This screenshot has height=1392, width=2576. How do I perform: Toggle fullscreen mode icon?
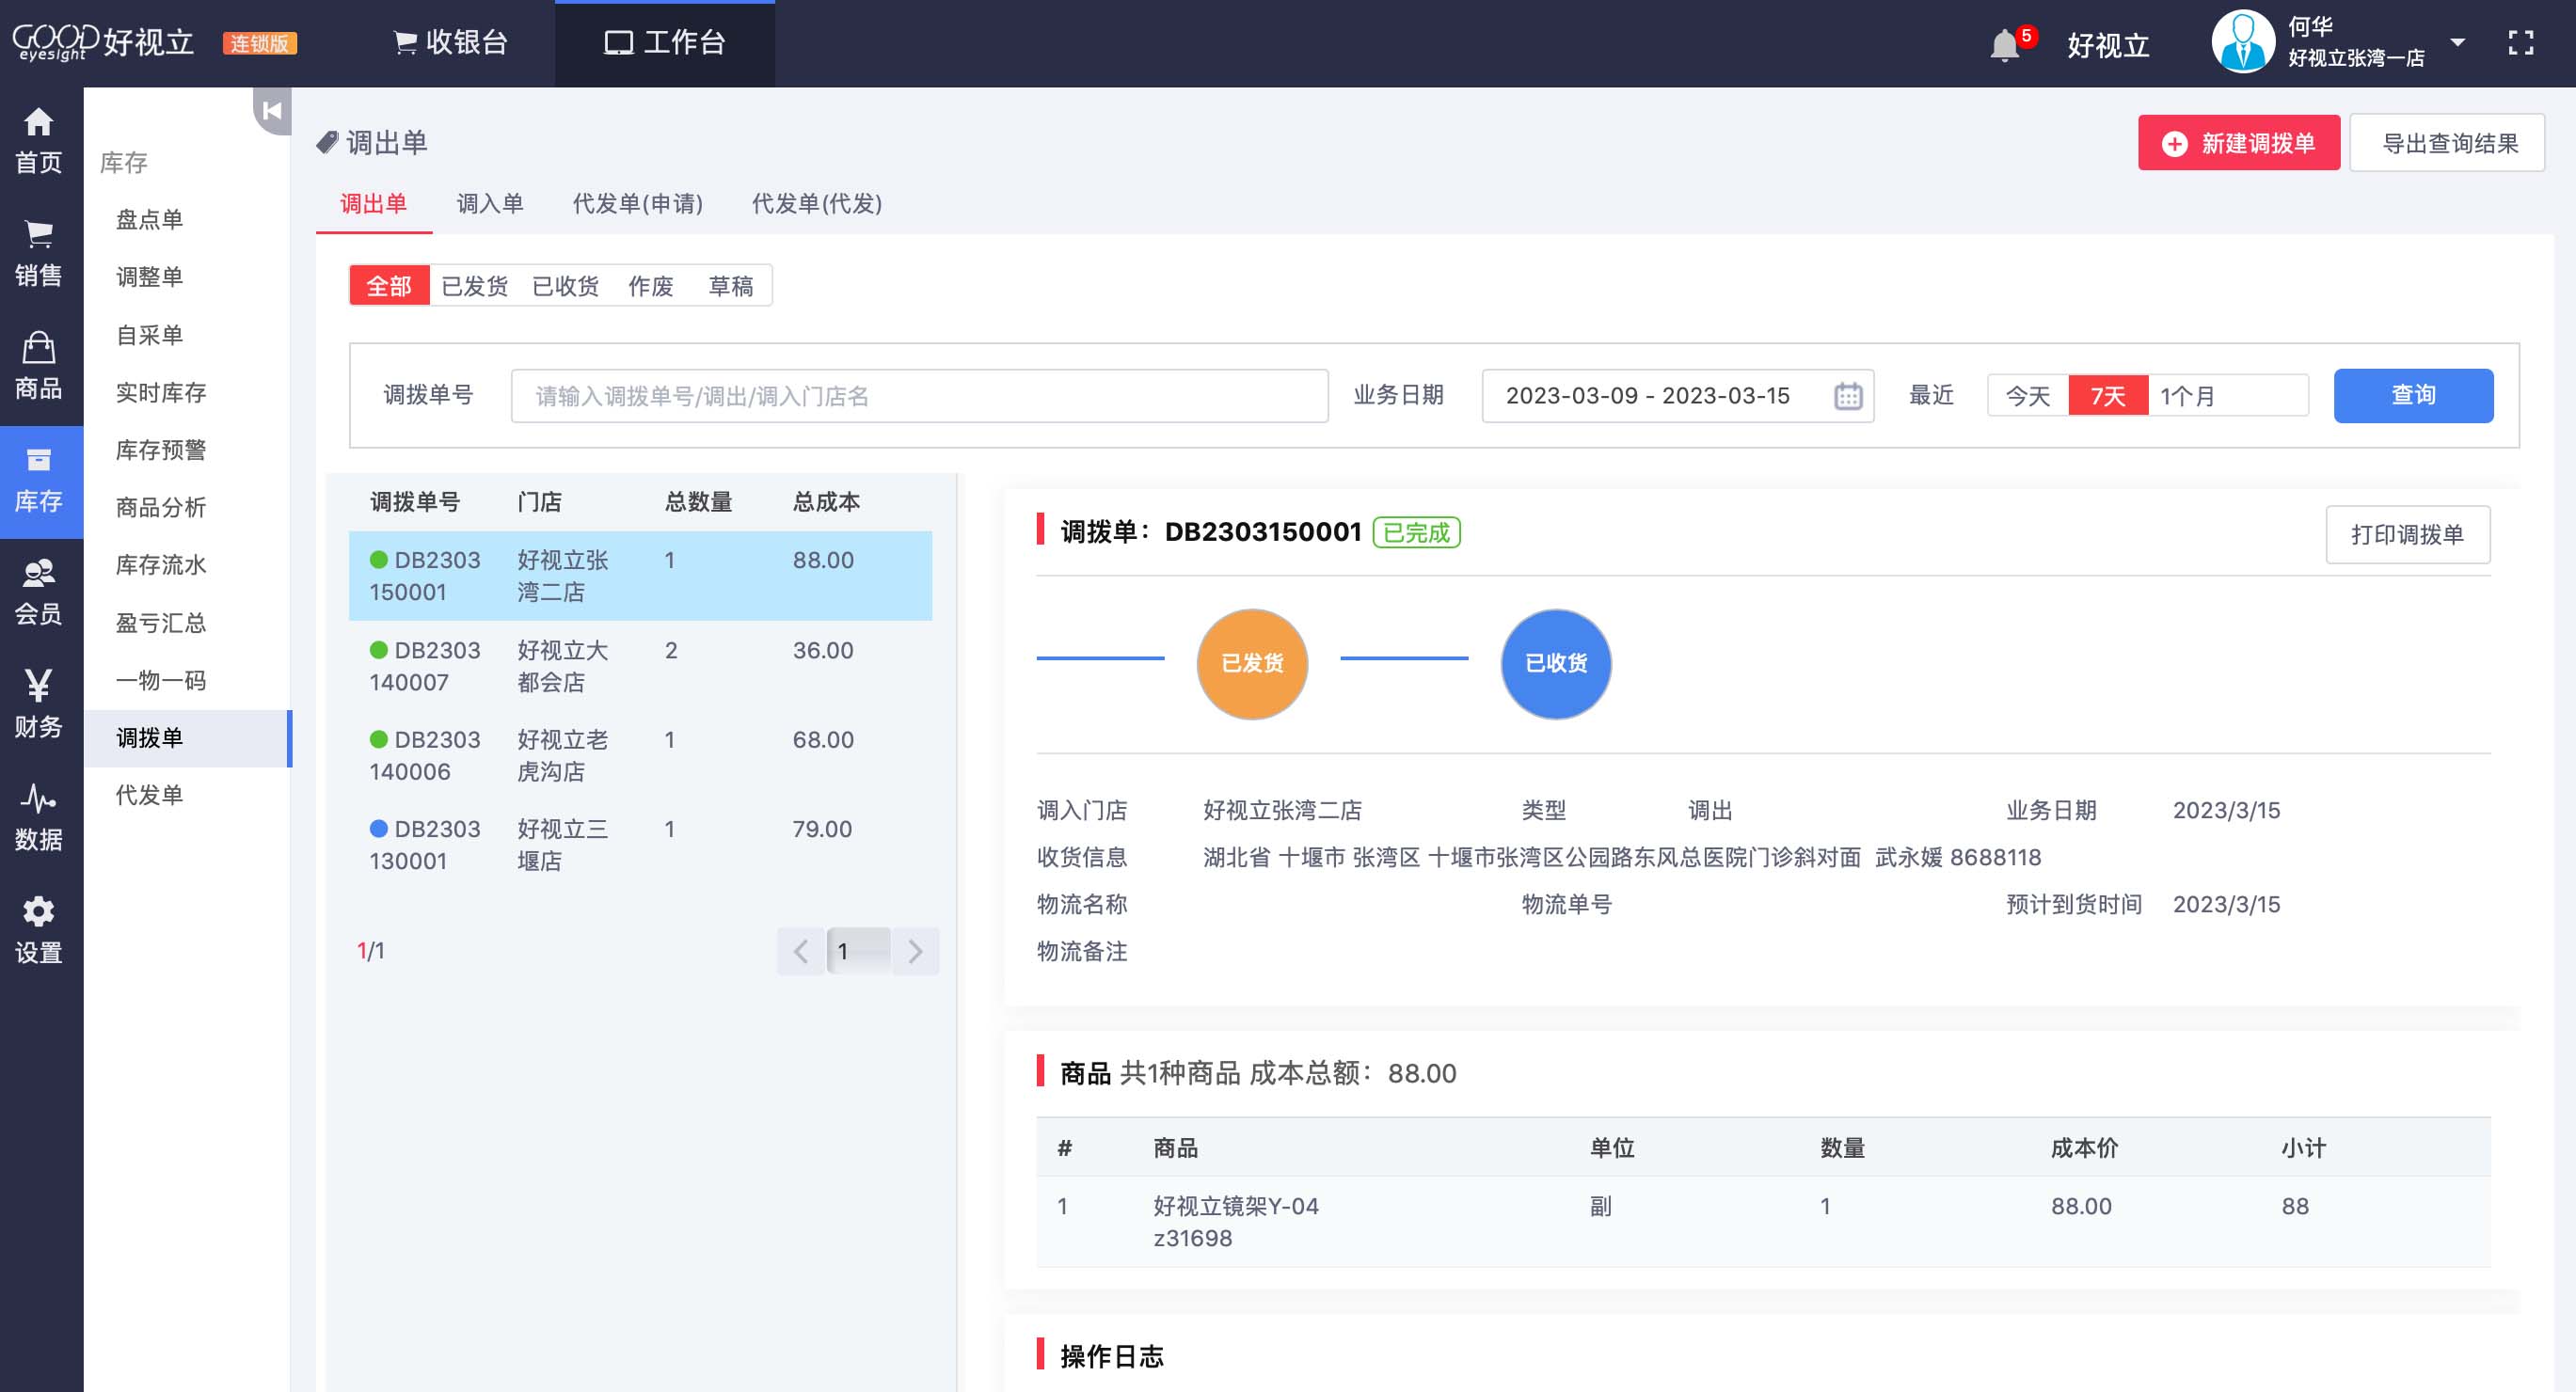coord(2520,43)
